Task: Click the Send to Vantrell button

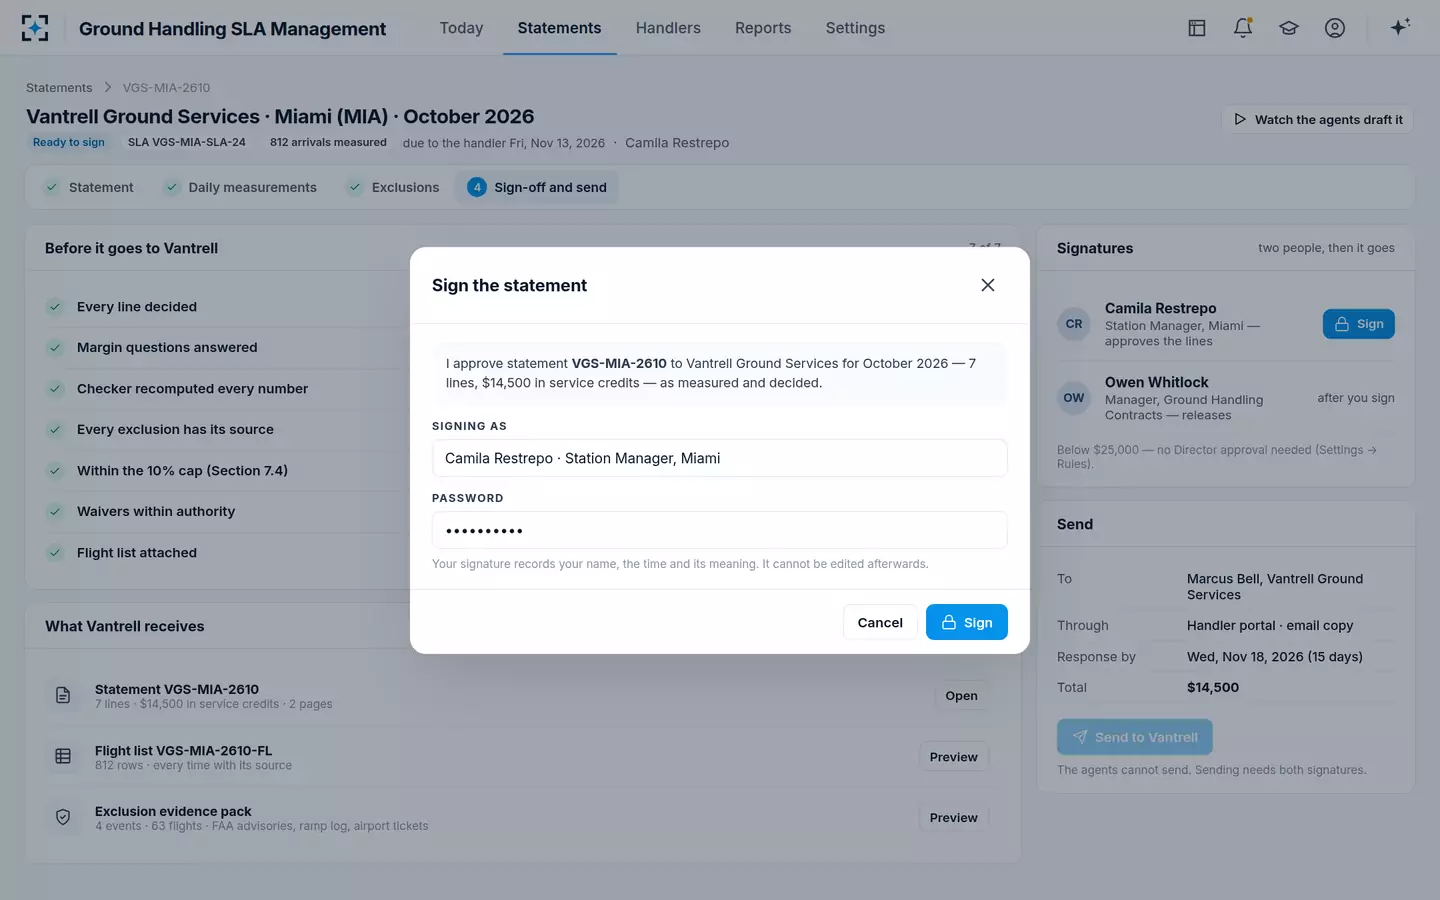Action: click(1135, 737)
